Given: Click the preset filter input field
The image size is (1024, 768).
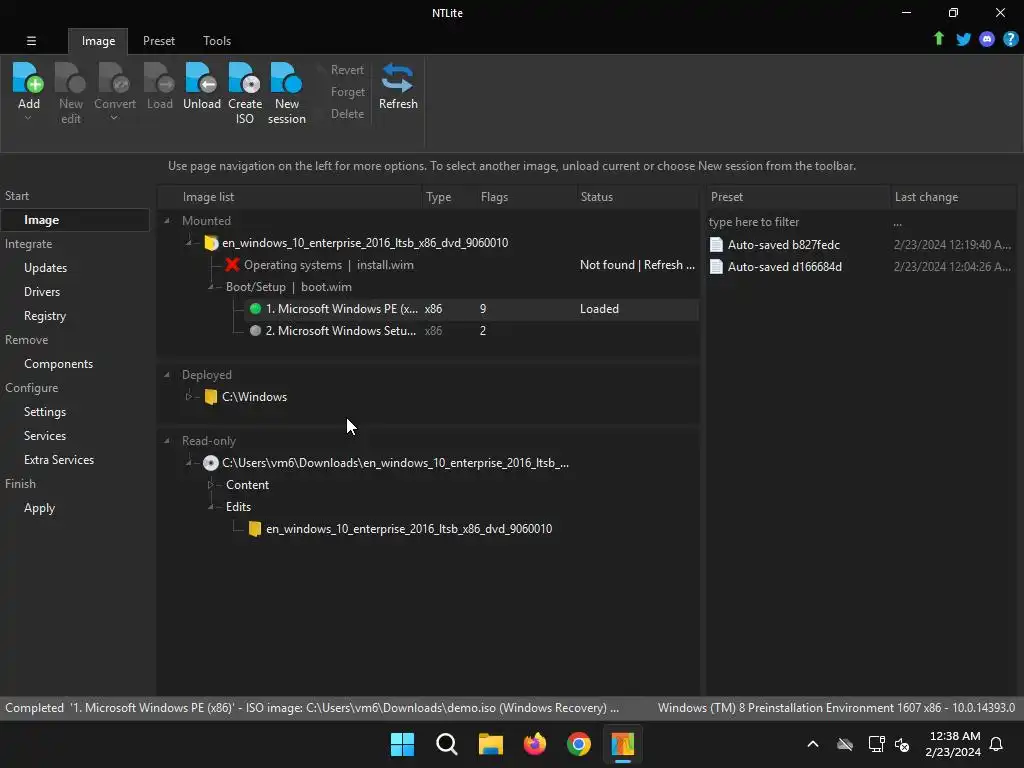Looking at the screenshot, I should pyautogui.click(x=797, y=222).
